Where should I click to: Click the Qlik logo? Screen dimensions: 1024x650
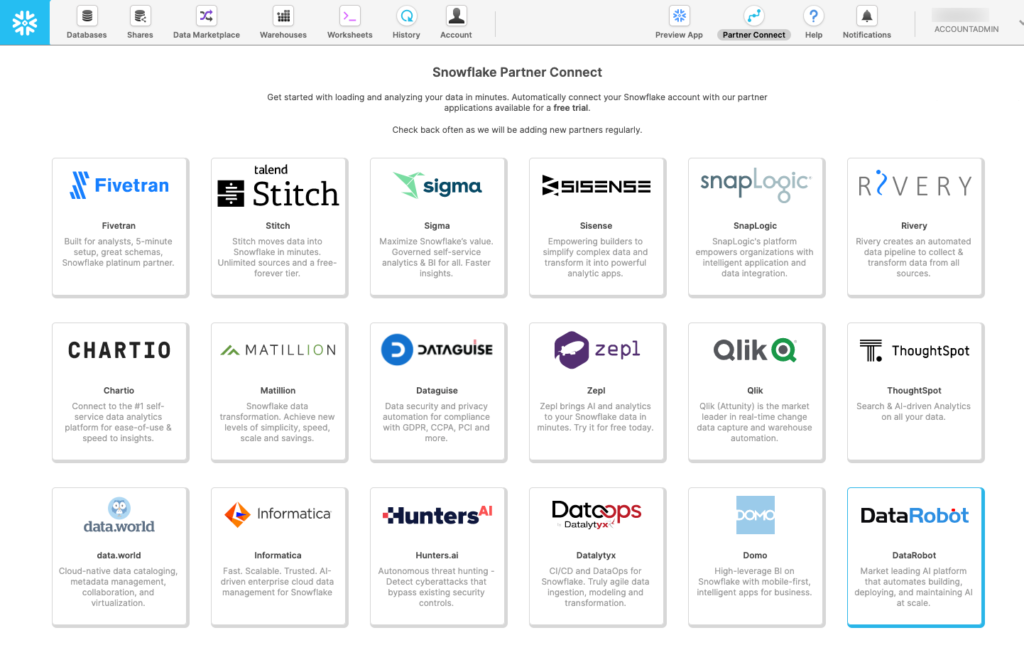[755, 350]
